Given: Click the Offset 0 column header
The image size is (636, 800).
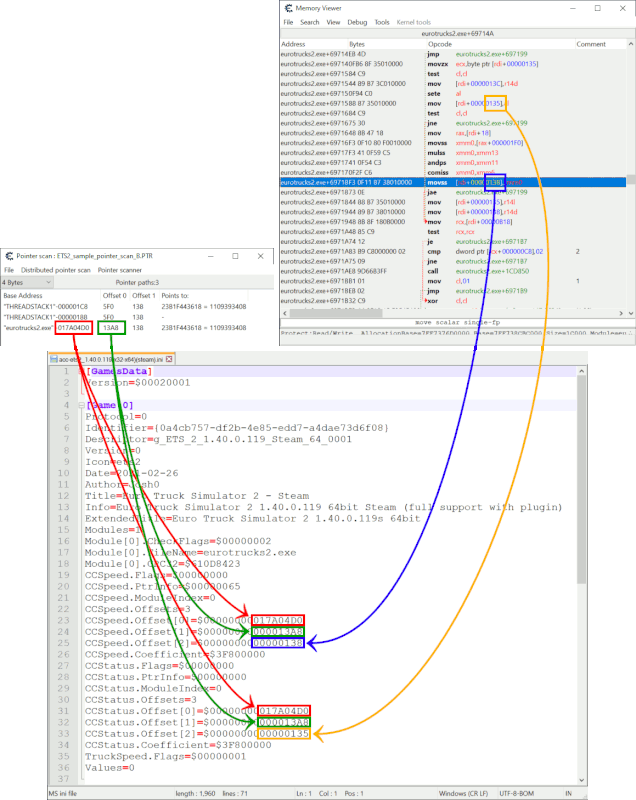Looking at the screenshot, I should (115, 295).
